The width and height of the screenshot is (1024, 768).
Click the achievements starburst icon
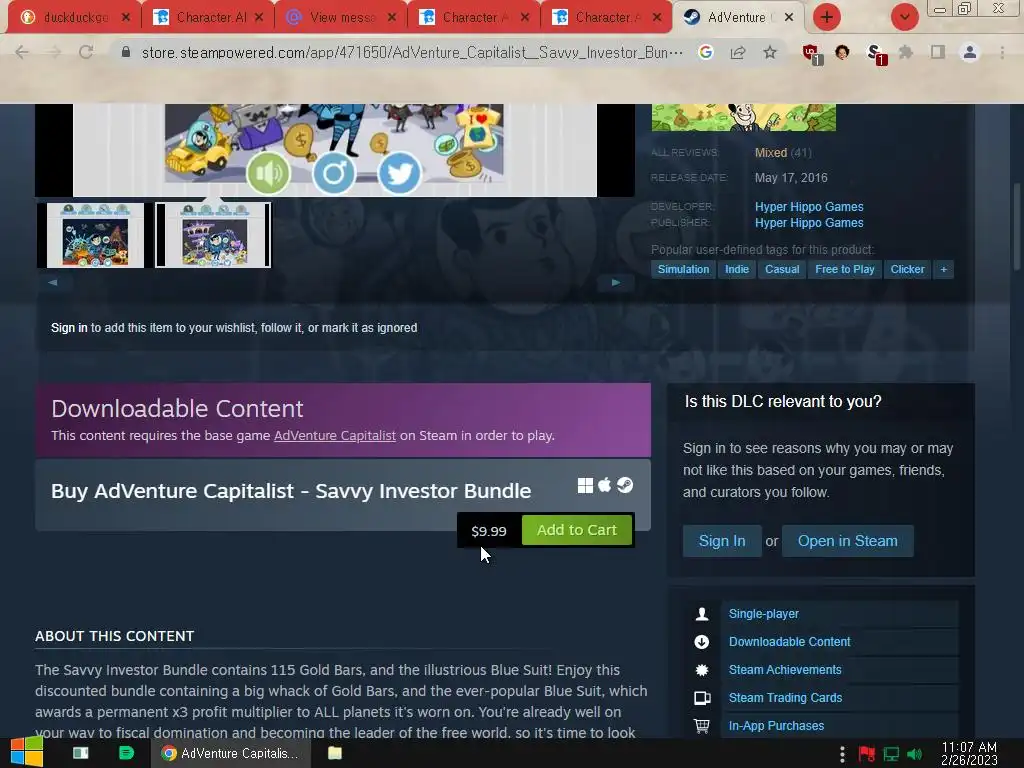pos(702,670)
